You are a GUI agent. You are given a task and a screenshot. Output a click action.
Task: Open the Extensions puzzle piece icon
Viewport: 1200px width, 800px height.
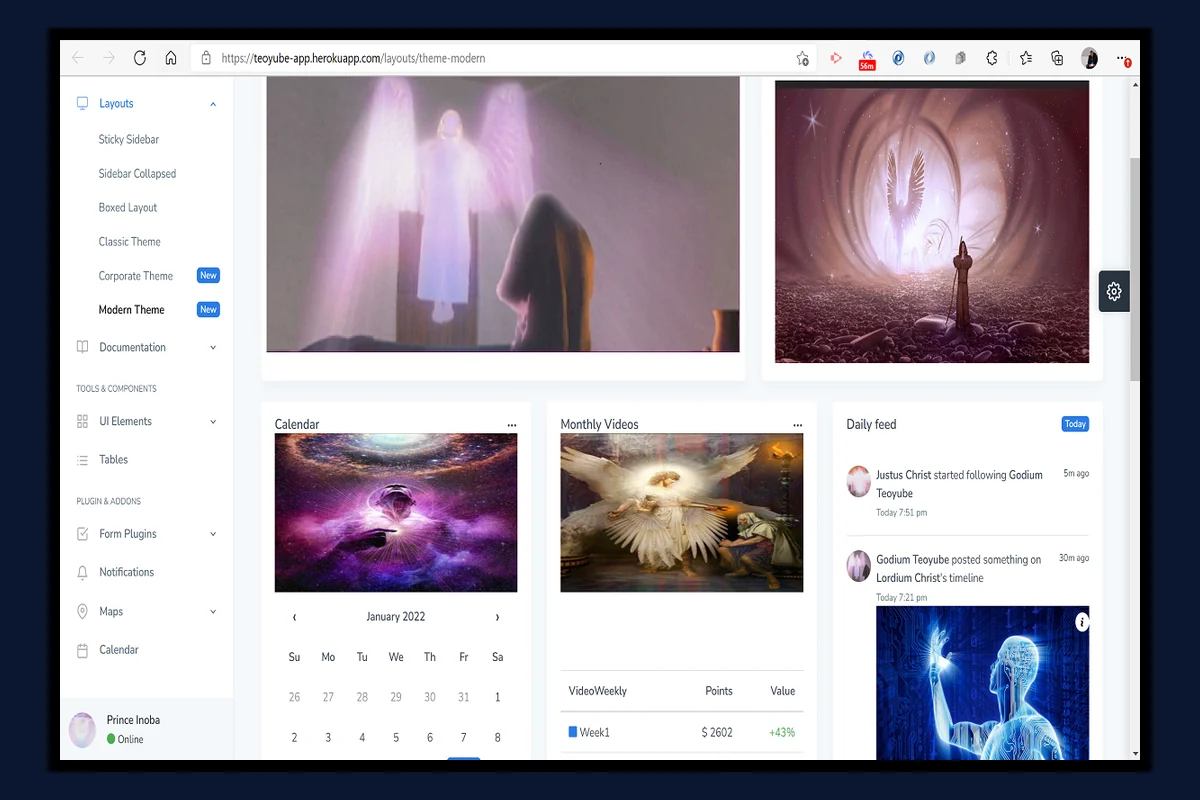pyautogui.click(x=992, y=58)
